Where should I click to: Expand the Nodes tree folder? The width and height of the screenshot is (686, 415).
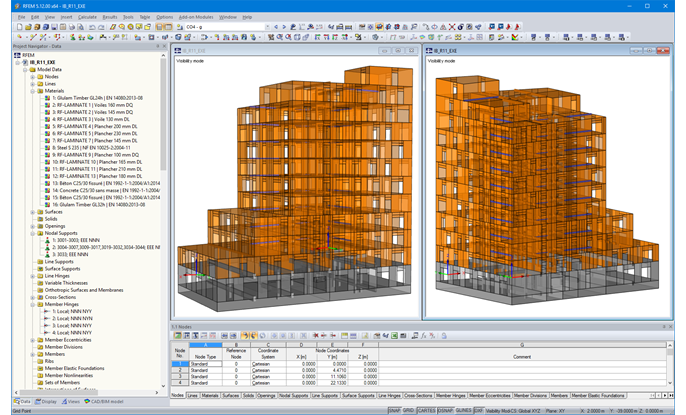(x=32, y=77)
